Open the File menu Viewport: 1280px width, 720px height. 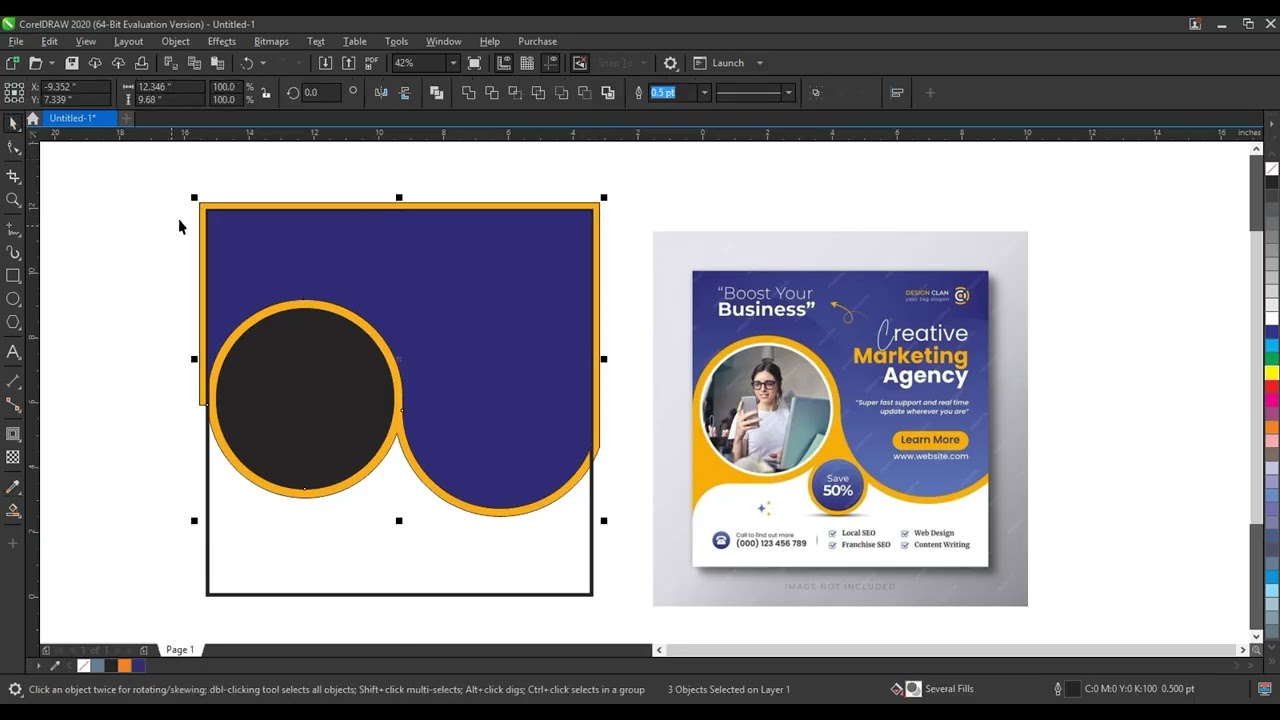click(x=16, y=41)
